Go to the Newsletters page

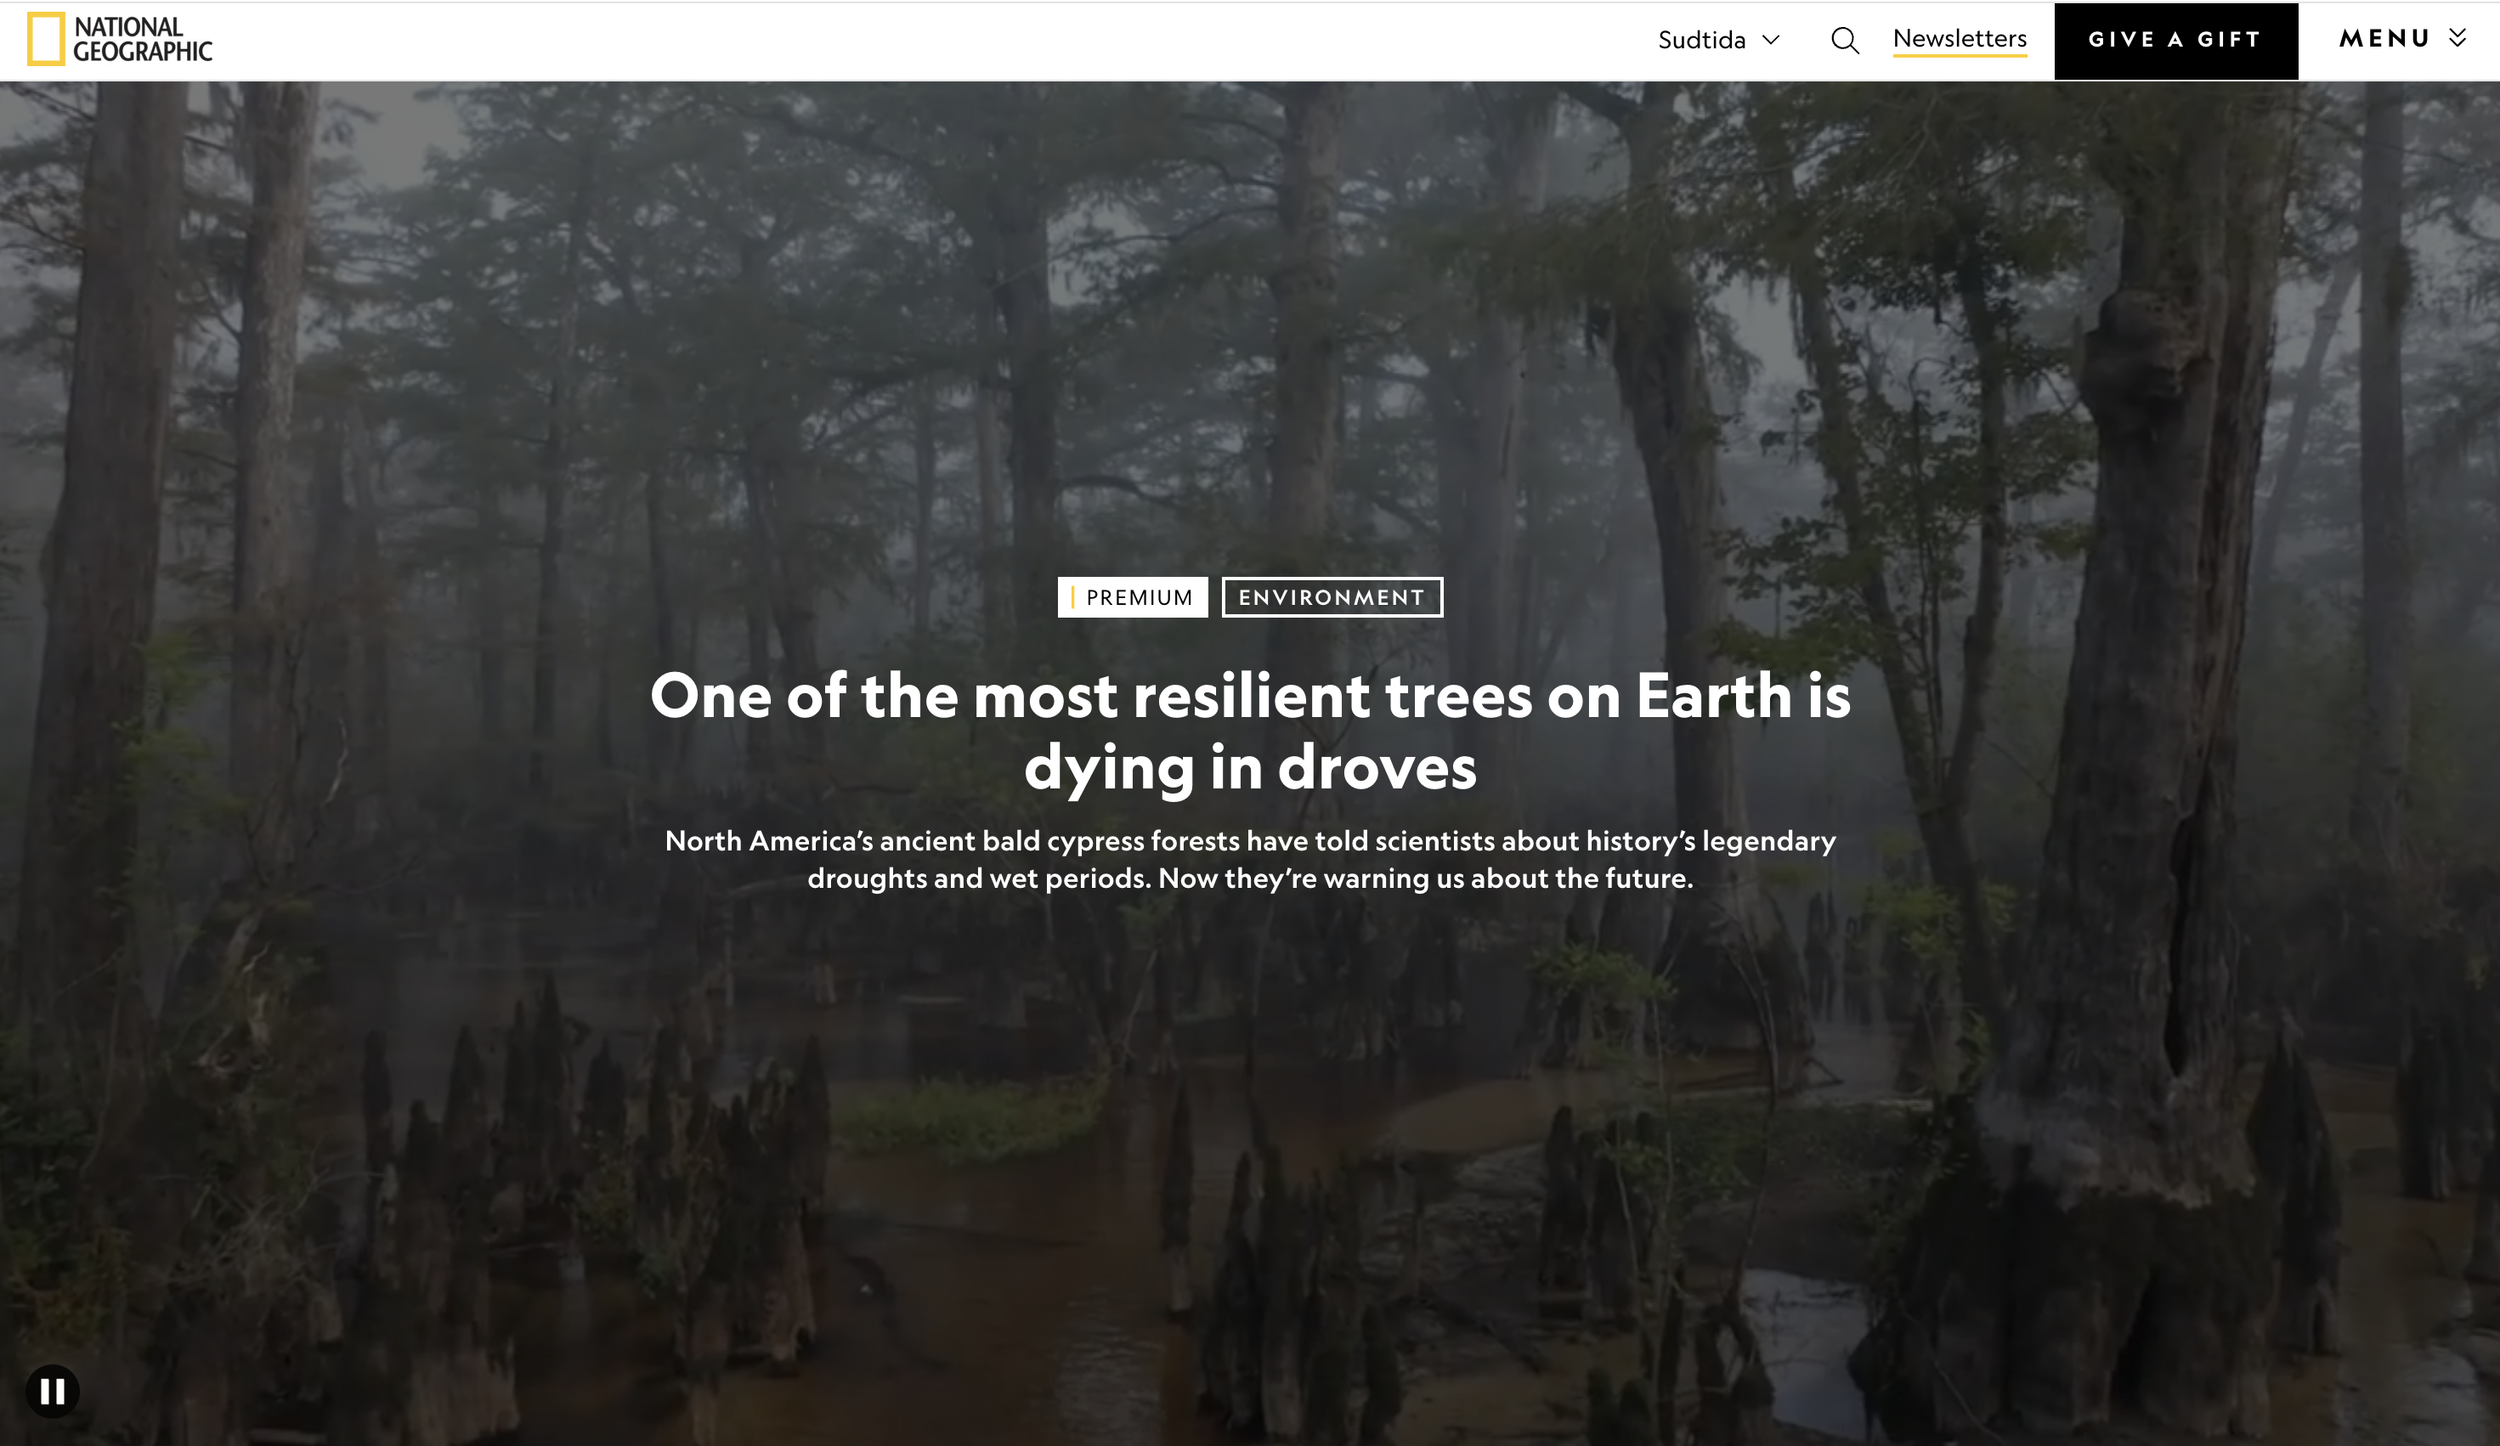pos(1959,38)
